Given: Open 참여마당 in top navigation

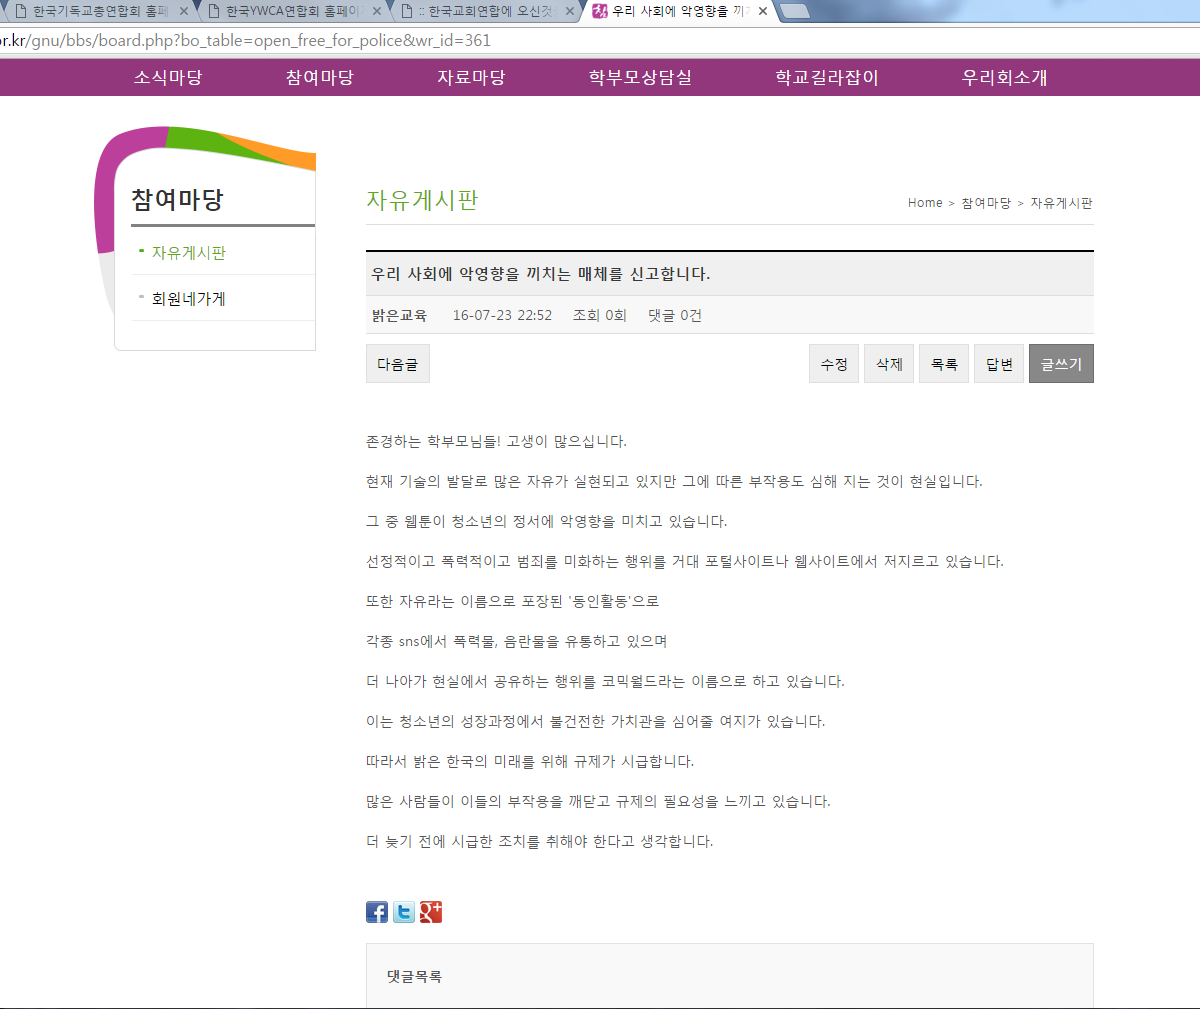Looking at the screenshot, I should (x=320, y=78).
